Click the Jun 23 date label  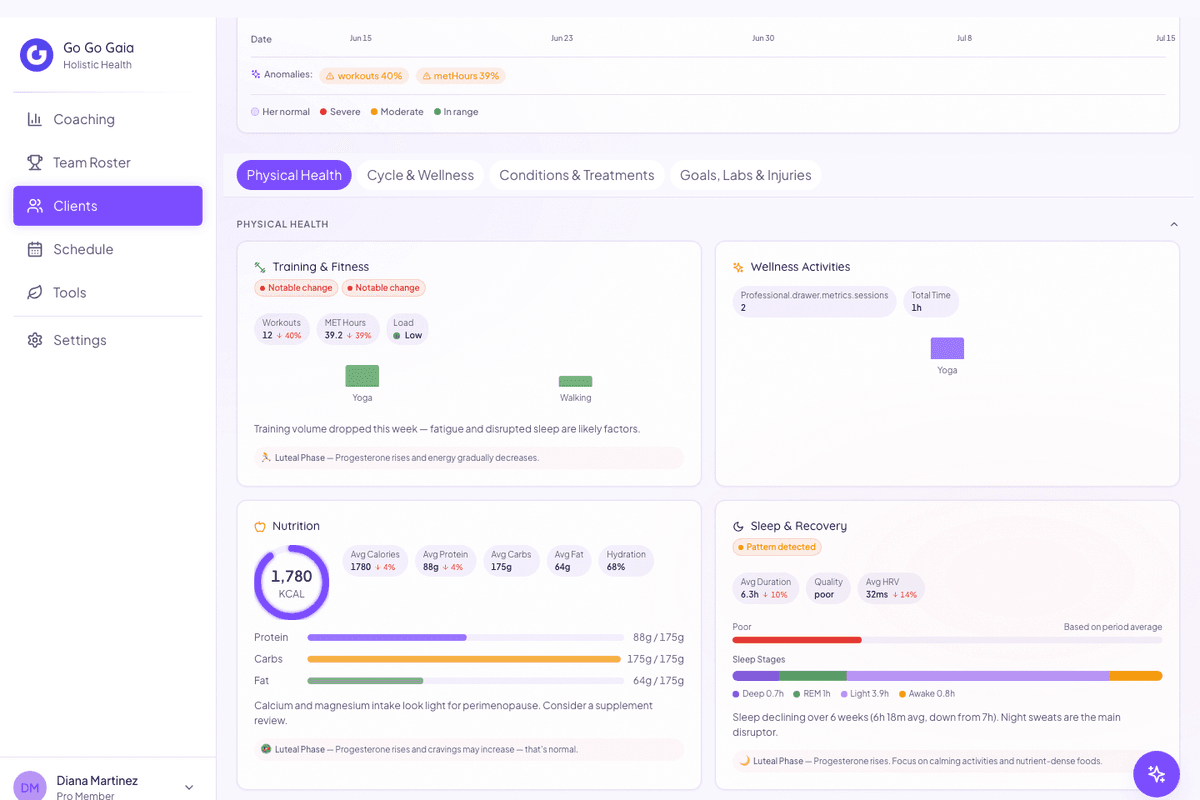click(x=562, y=38)
